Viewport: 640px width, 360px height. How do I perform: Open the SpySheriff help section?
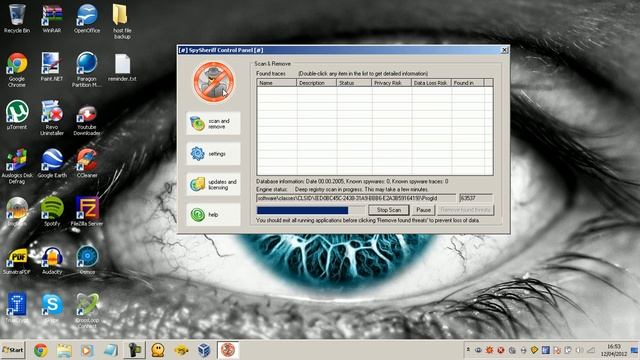click(213, 215)
